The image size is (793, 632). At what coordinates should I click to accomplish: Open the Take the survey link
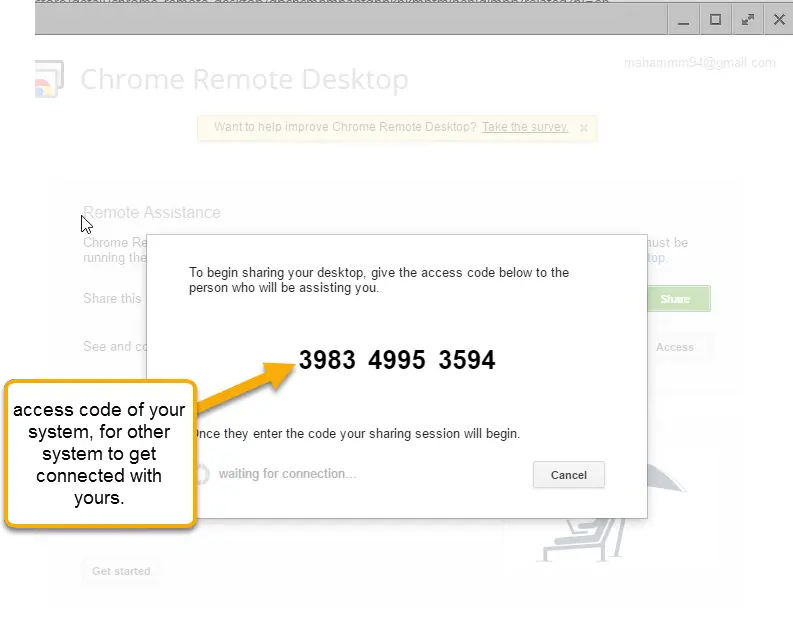(525, 127)
